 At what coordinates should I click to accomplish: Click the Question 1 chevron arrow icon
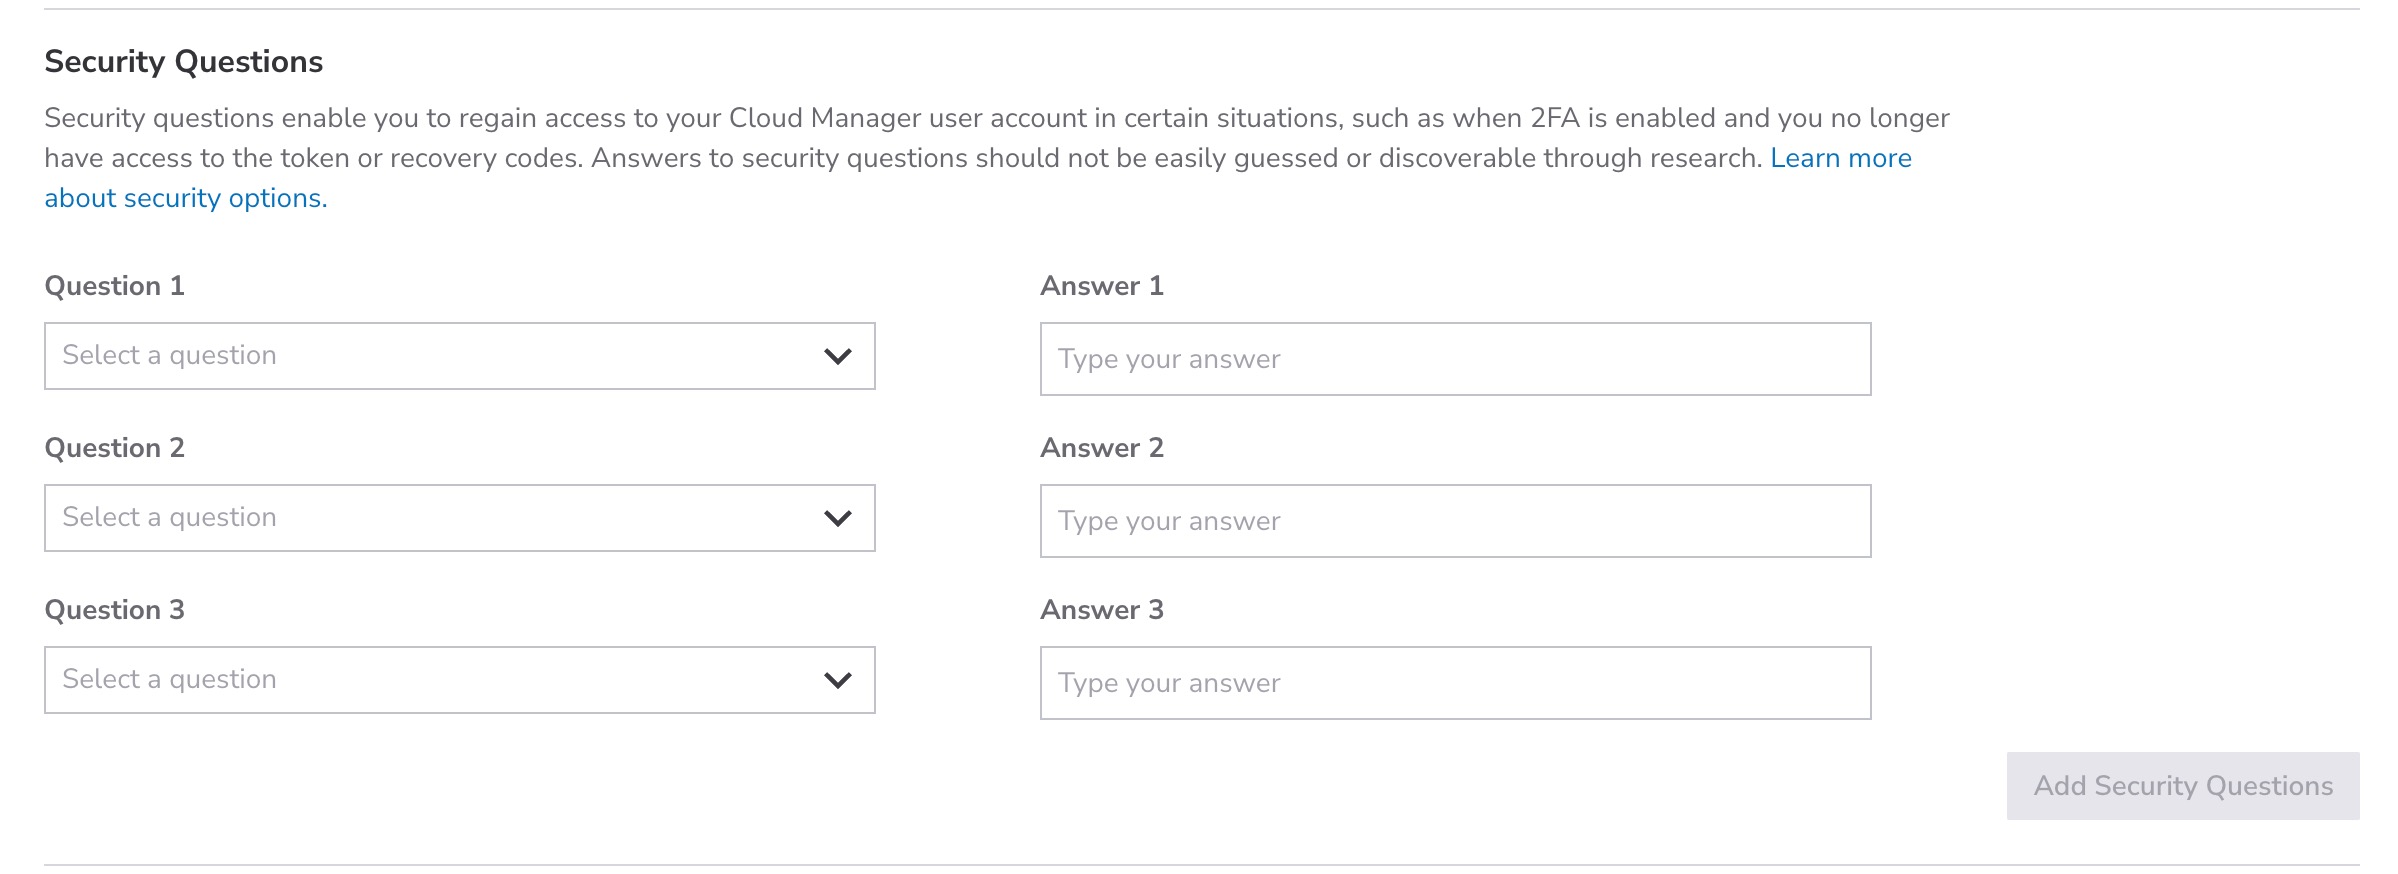click(x=837, y=356)
